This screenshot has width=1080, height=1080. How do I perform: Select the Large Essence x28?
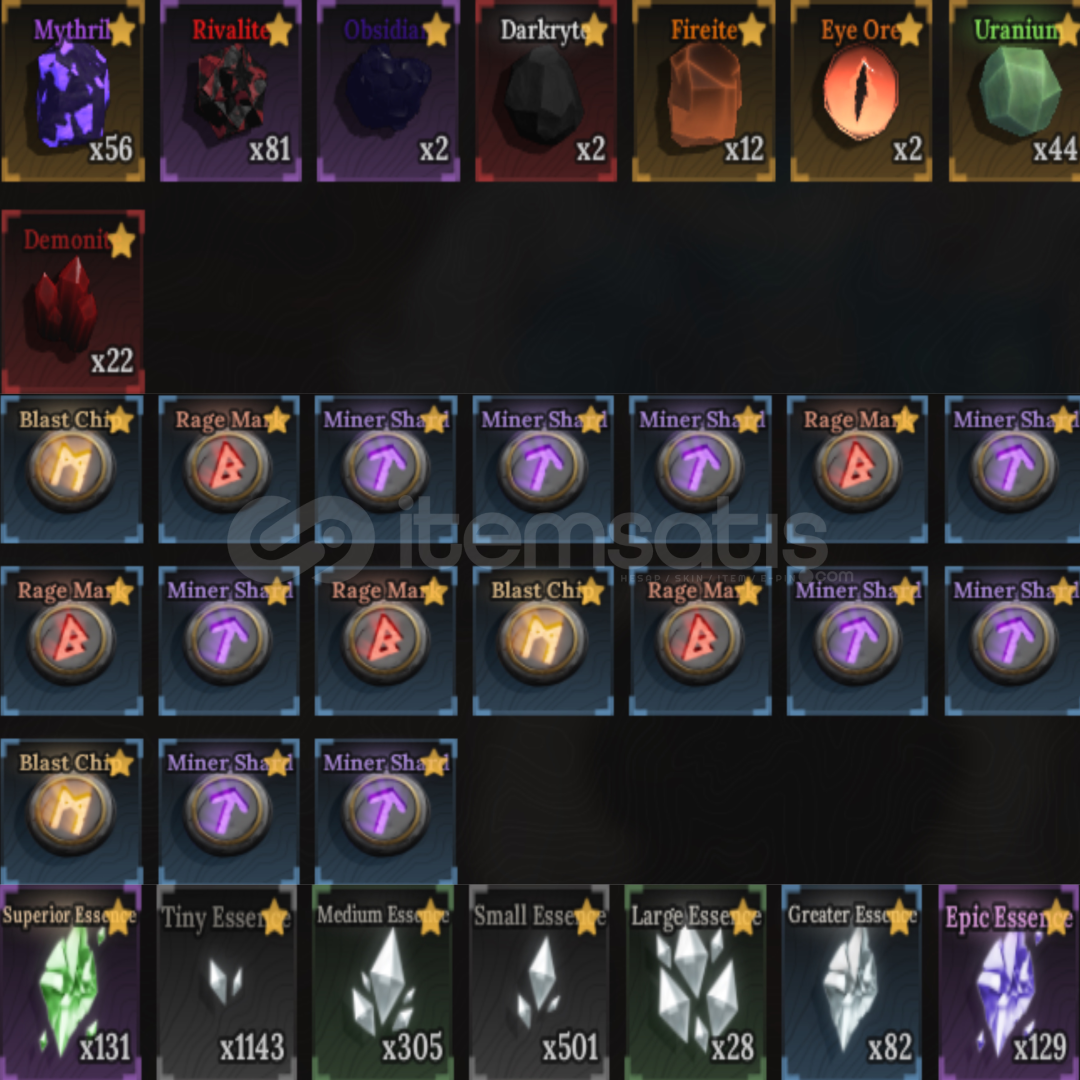[x=696, y=982]
